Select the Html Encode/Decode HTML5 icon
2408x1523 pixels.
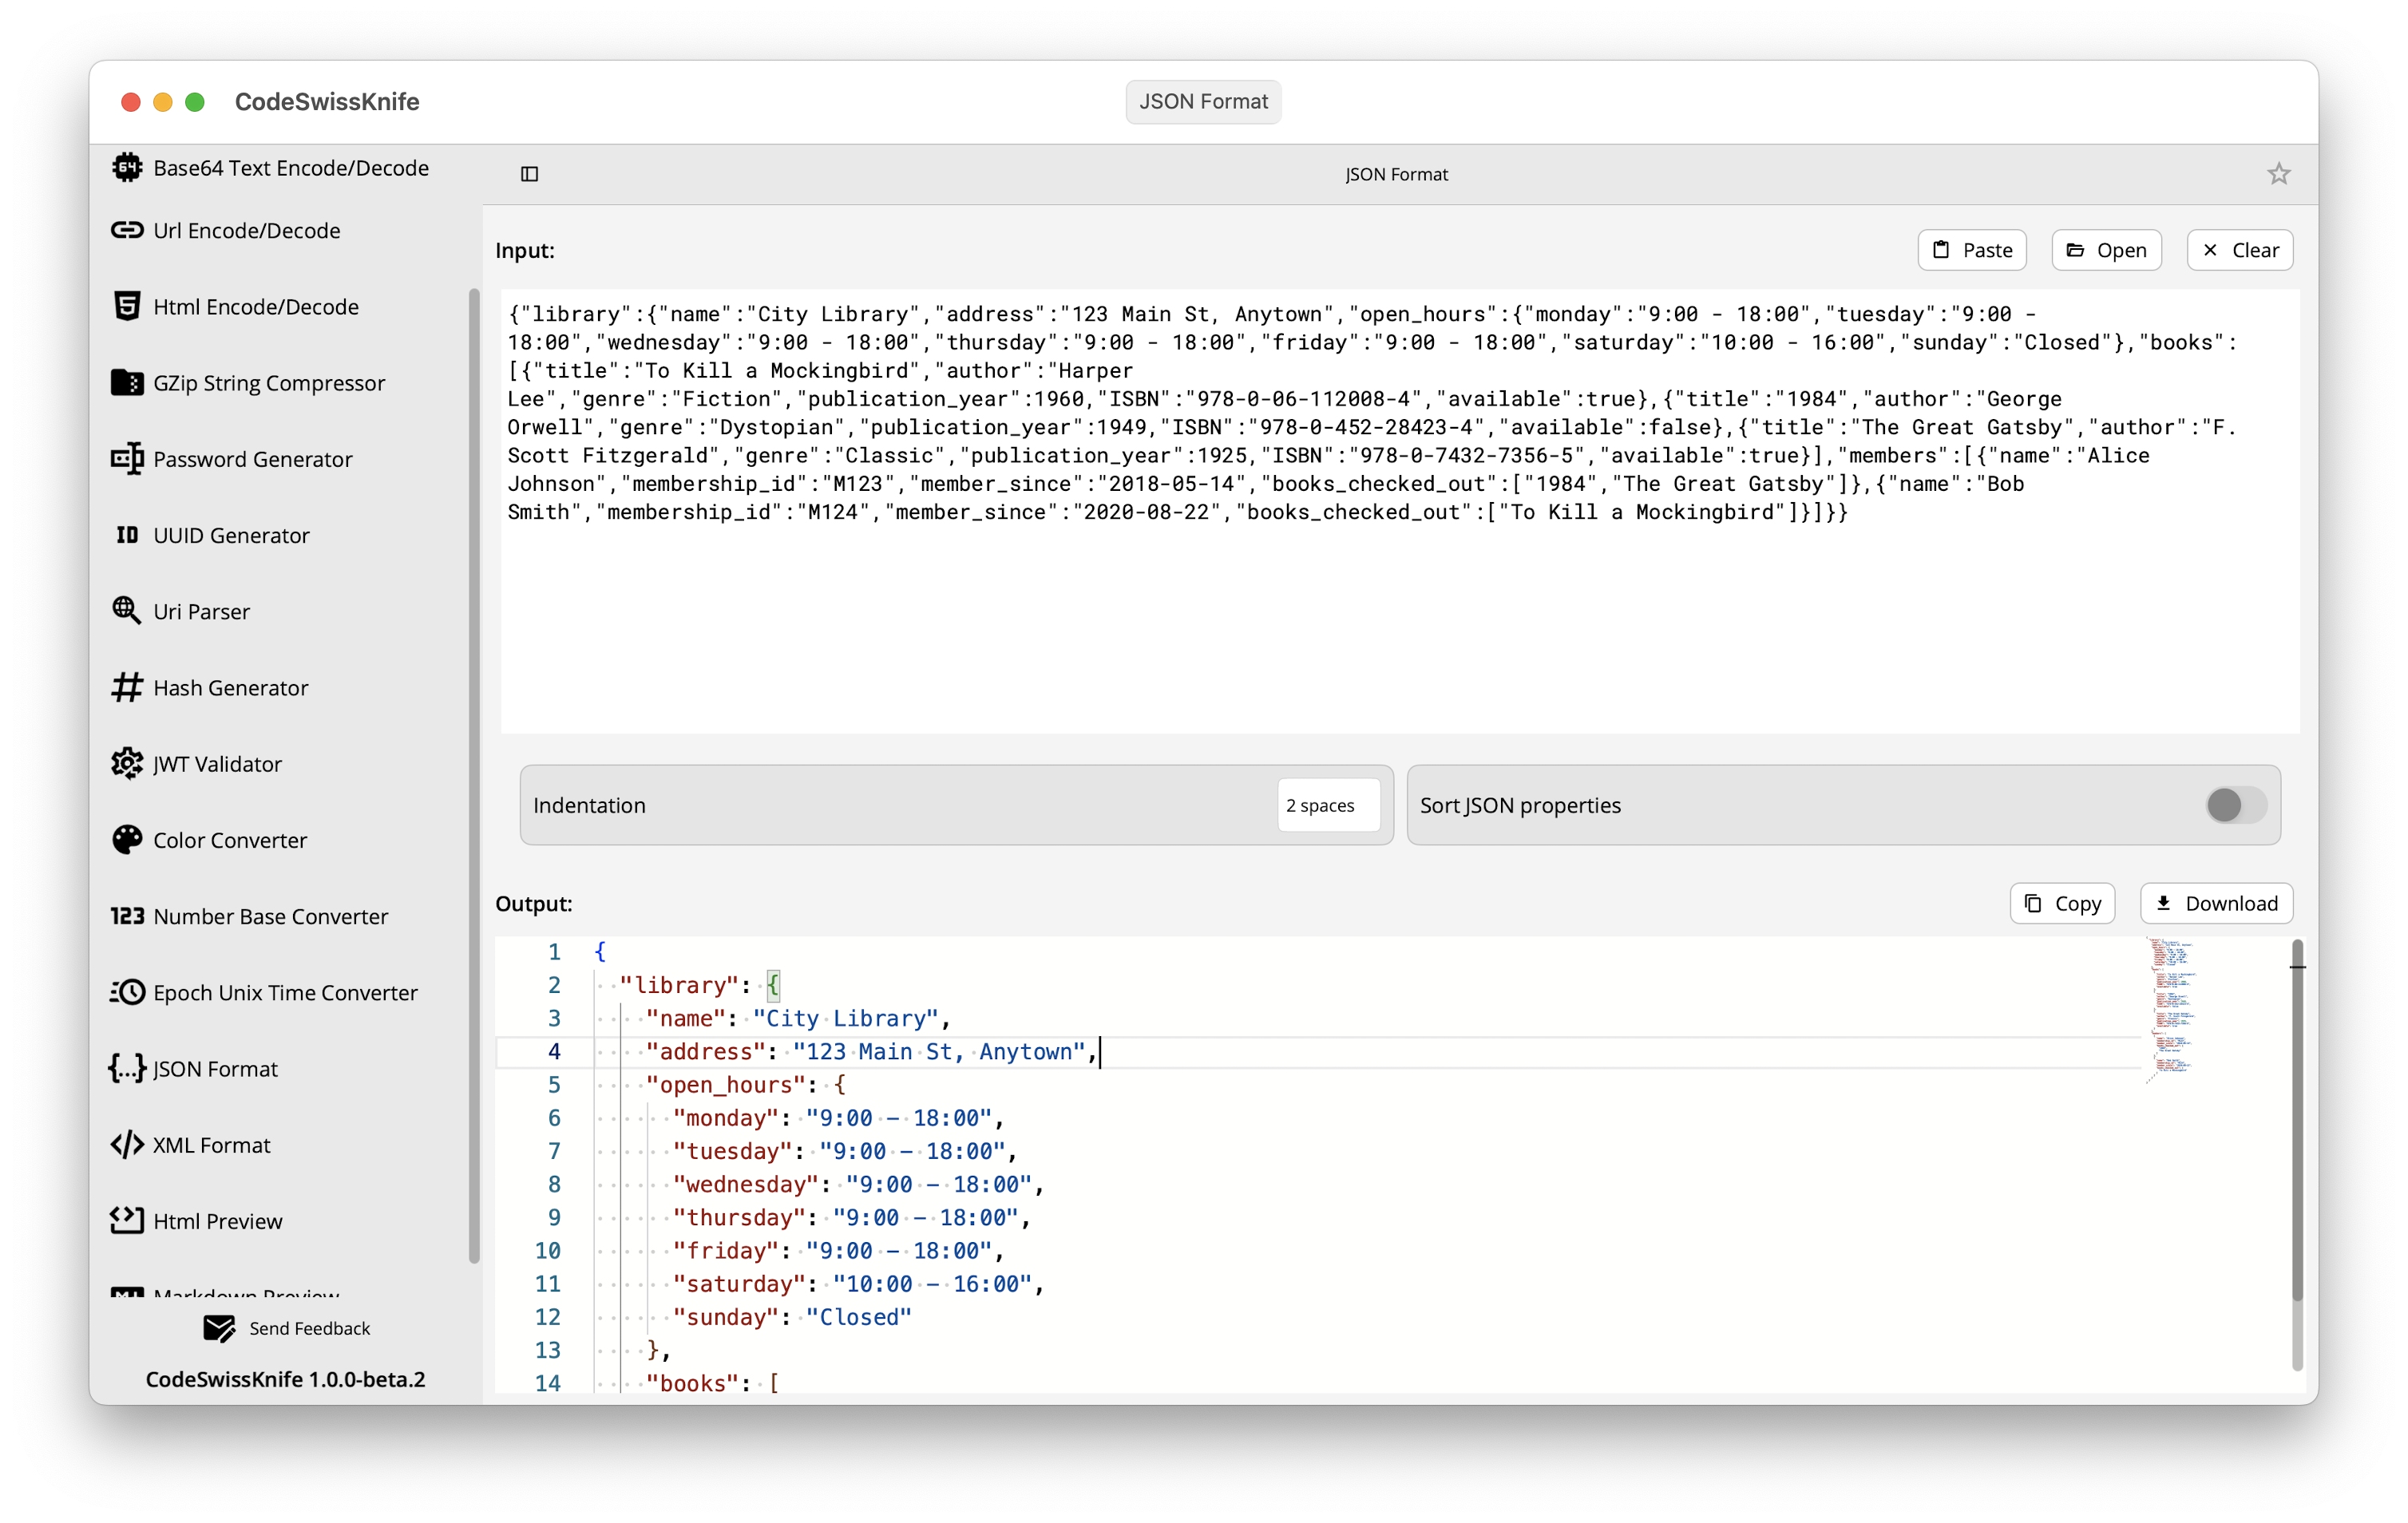(127, 306)
